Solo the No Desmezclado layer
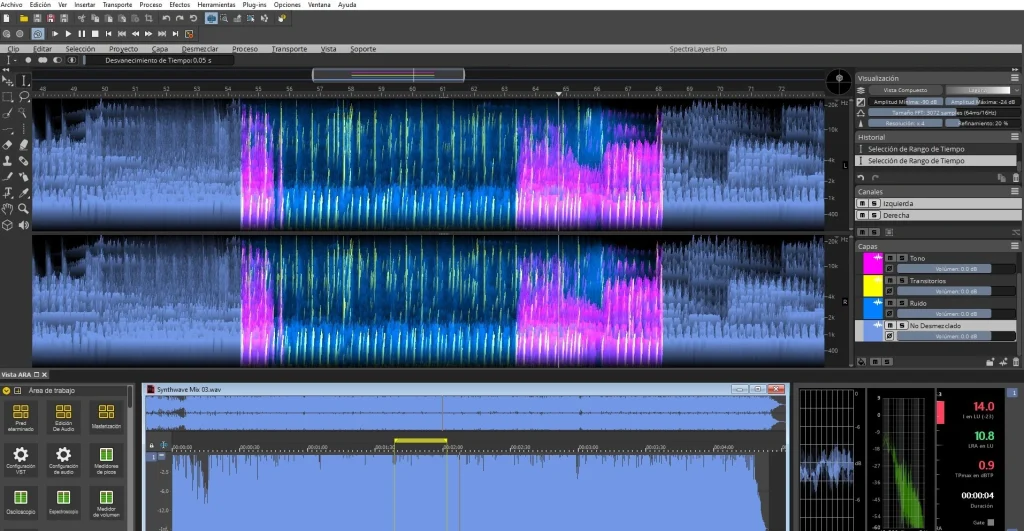Viewport: 1024px width, 531px height. coord(901,325)
